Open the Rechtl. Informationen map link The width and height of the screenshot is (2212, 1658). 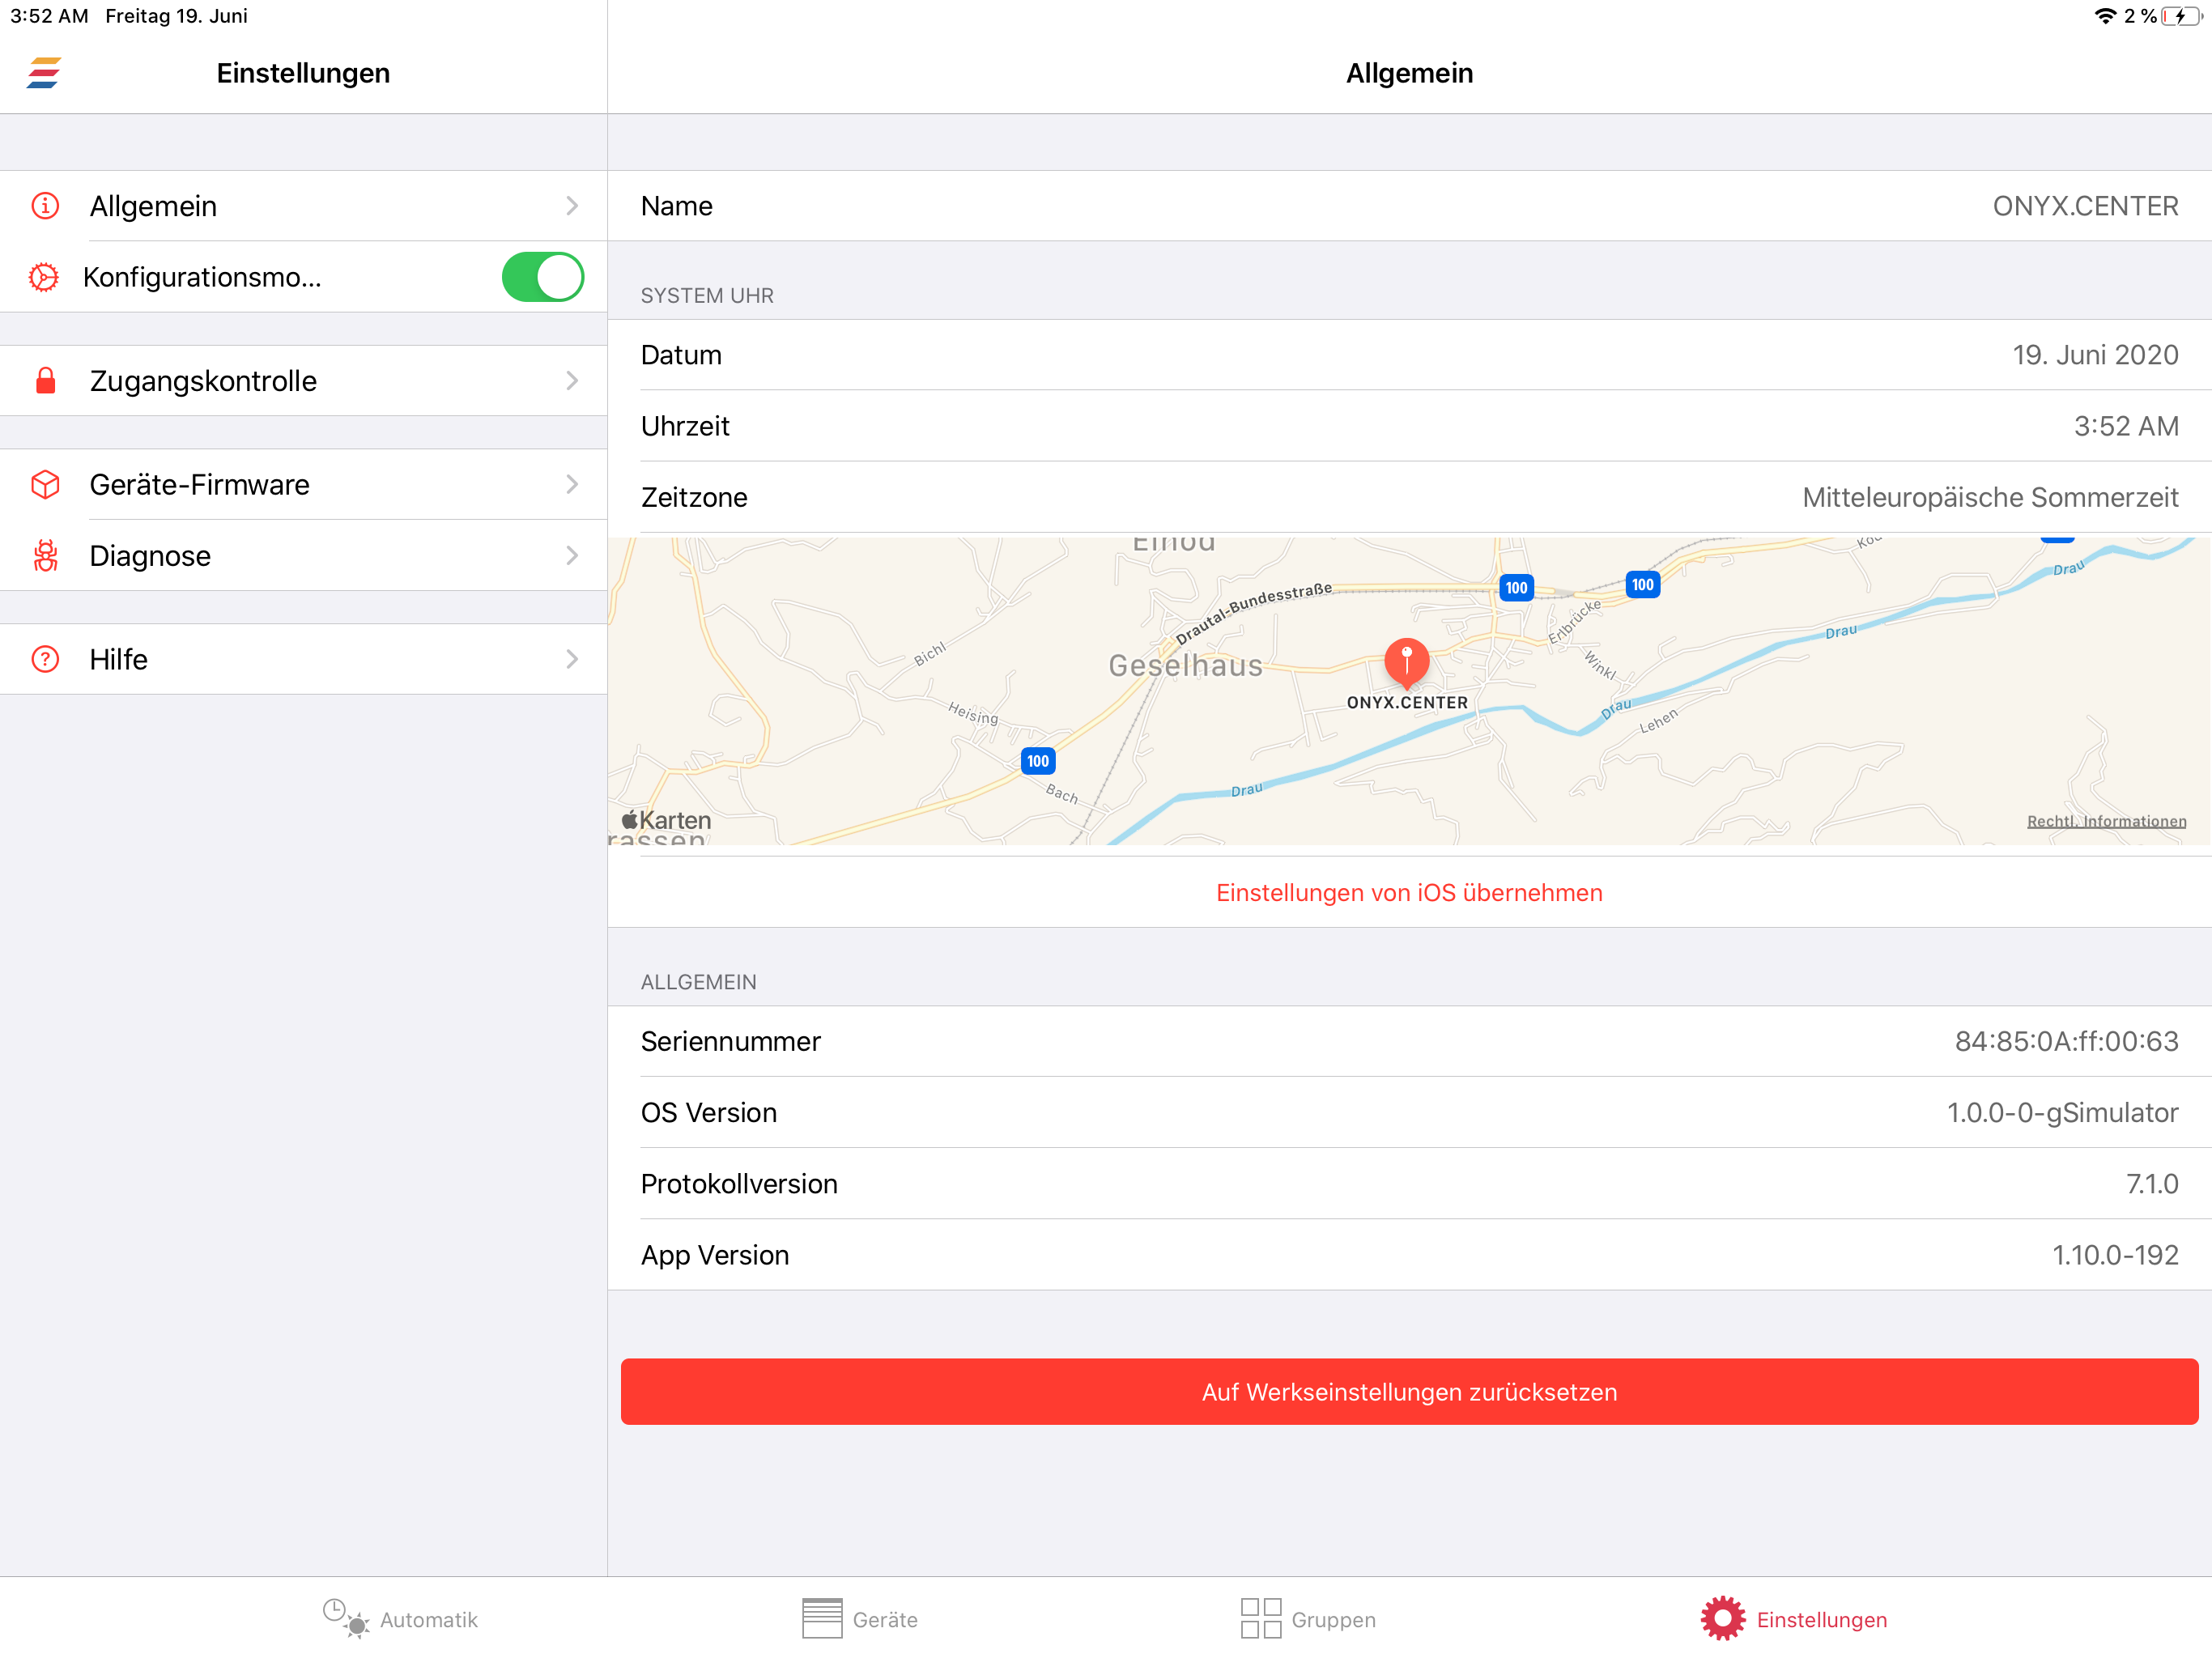tap(2106, 822)
